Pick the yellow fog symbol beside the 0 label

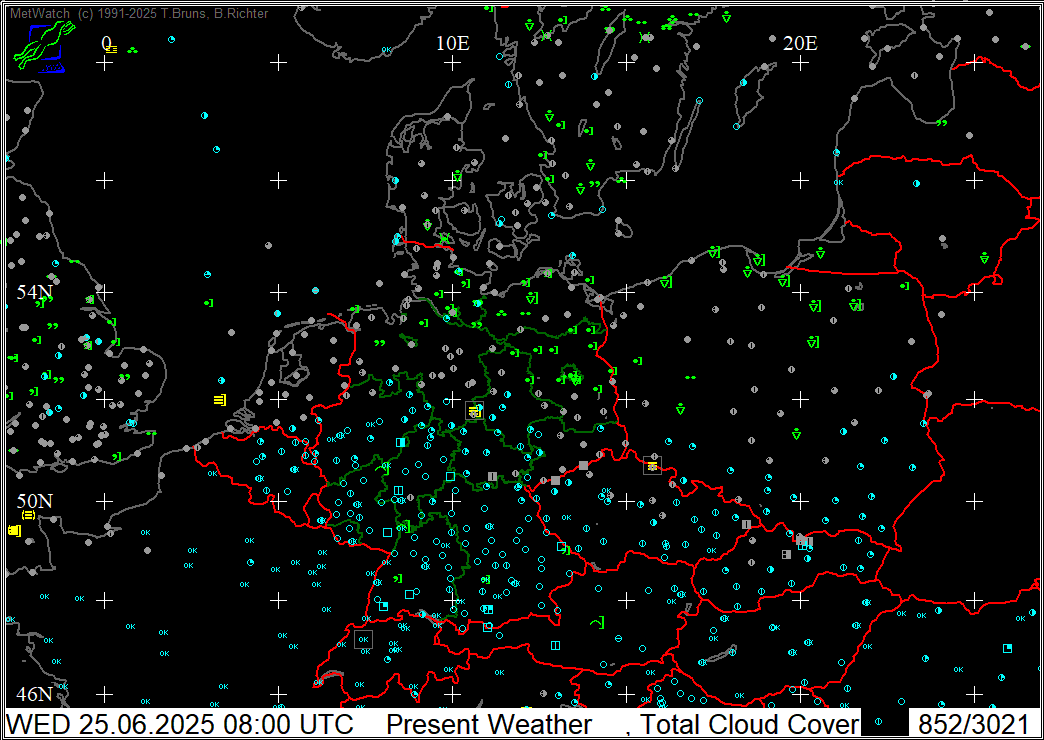pos(112,49)
